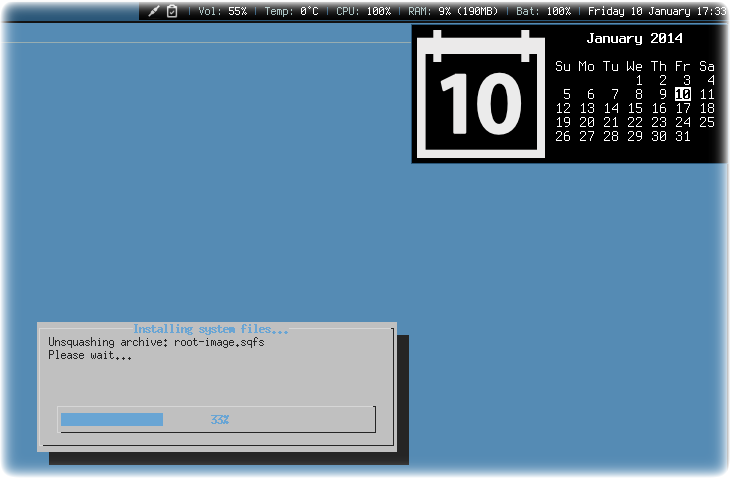730x478 pixels.
Task: Click the RAM: 9% (190MB) indicator
Action: tap(453, 11)
